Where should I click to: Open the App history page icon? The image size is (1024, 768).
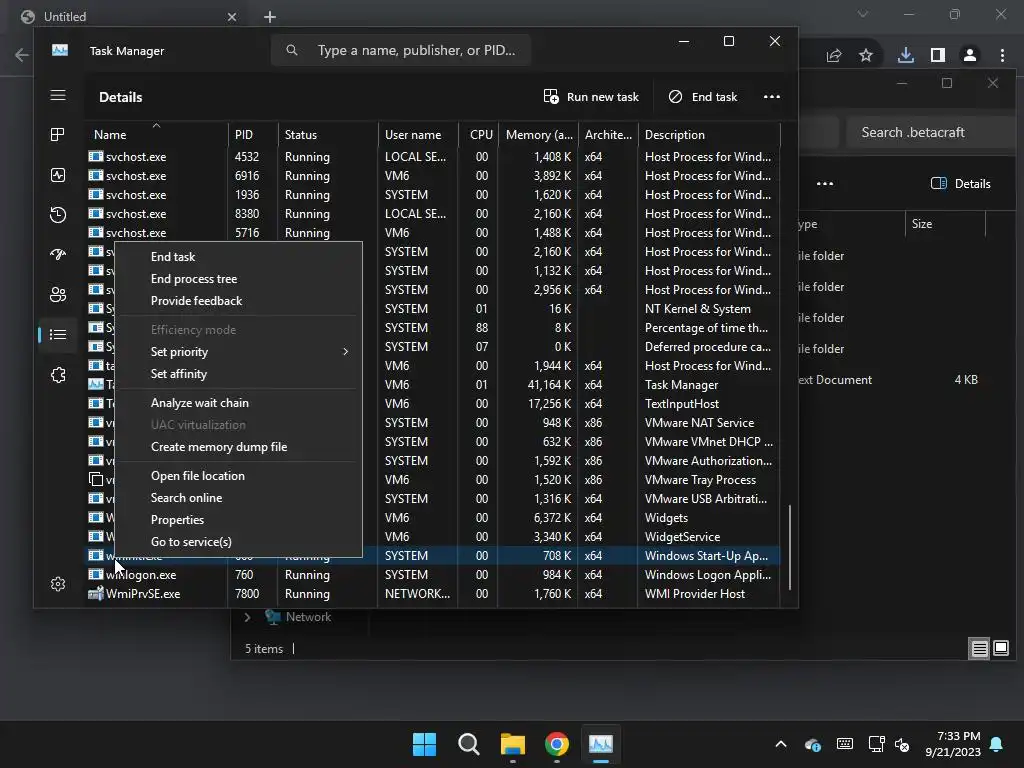pos(58,215)
